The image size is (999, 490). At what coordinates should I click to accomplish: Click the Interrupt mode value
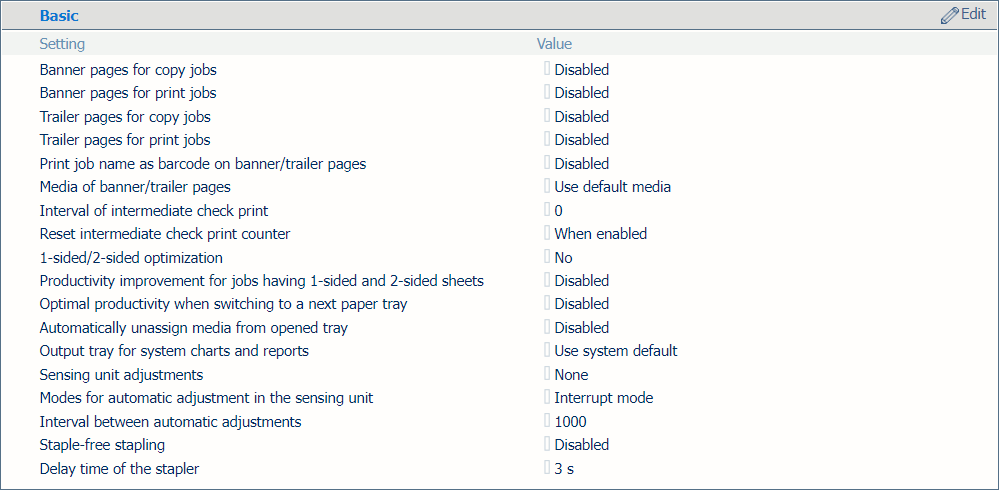pyautogui.click(x=603, y=398)
